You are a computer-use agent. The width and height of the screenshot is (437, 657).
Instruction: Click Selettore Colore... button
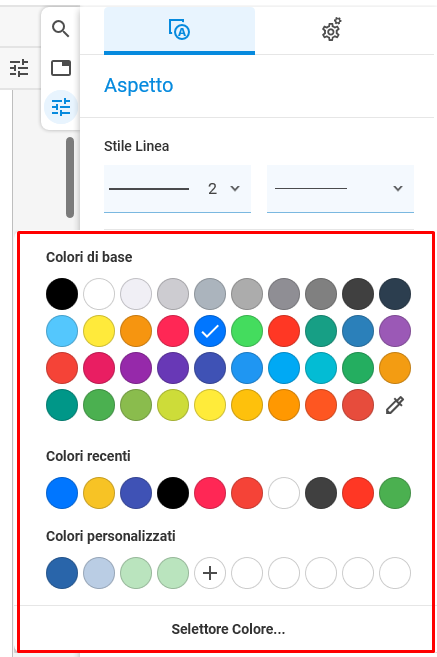tap(228, 629)
